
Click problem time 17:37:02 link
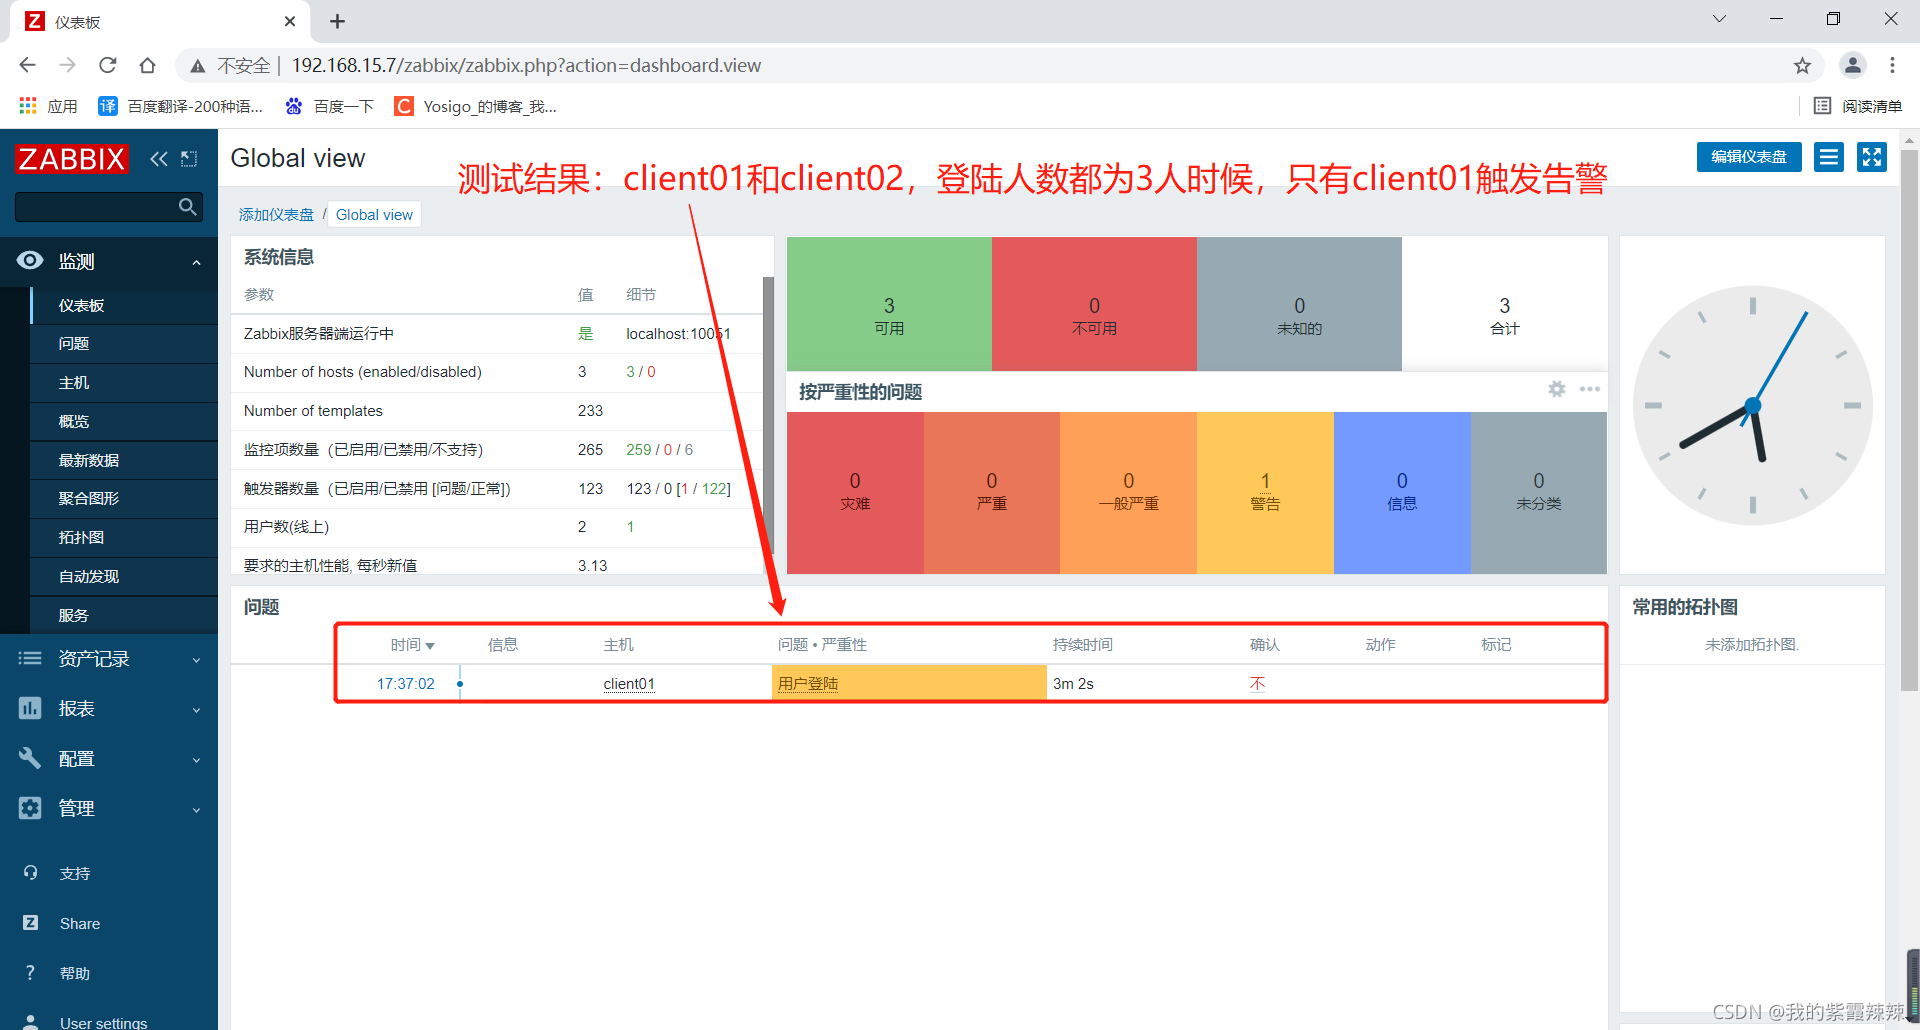coord(406,684)
